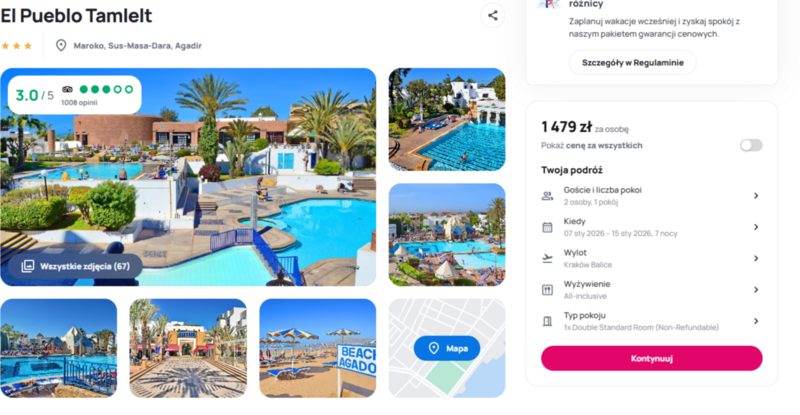Toggle Pokaż cenę za wszystkich switch
Screen dimensions: 800x415
coord(751,145)
